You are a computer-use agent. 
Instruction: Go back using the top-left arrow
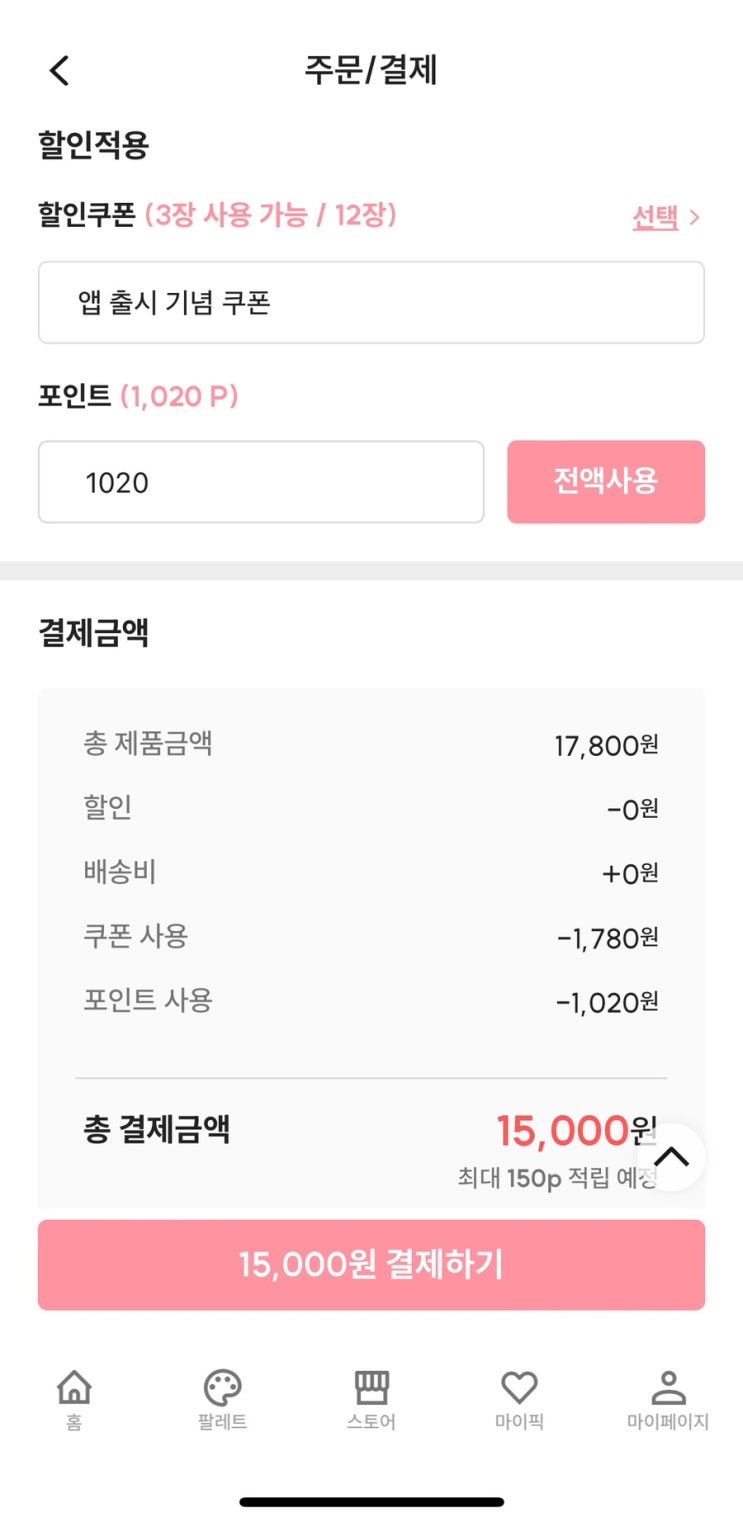[x=60, y=71]
